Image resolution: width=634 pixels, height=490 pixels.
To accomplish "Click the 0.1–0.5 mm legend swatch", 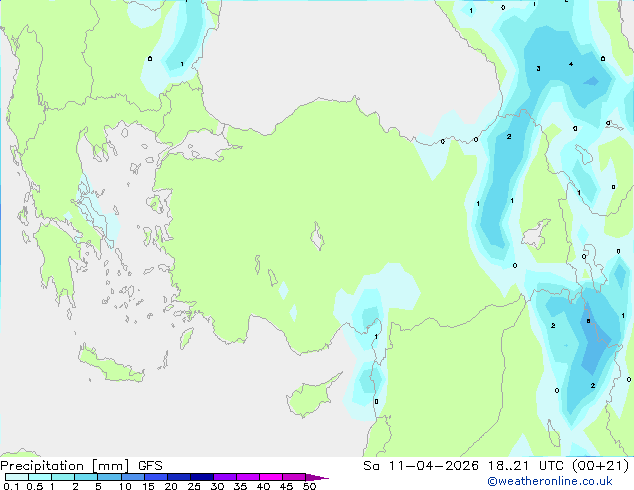I will tap(17, 477).
